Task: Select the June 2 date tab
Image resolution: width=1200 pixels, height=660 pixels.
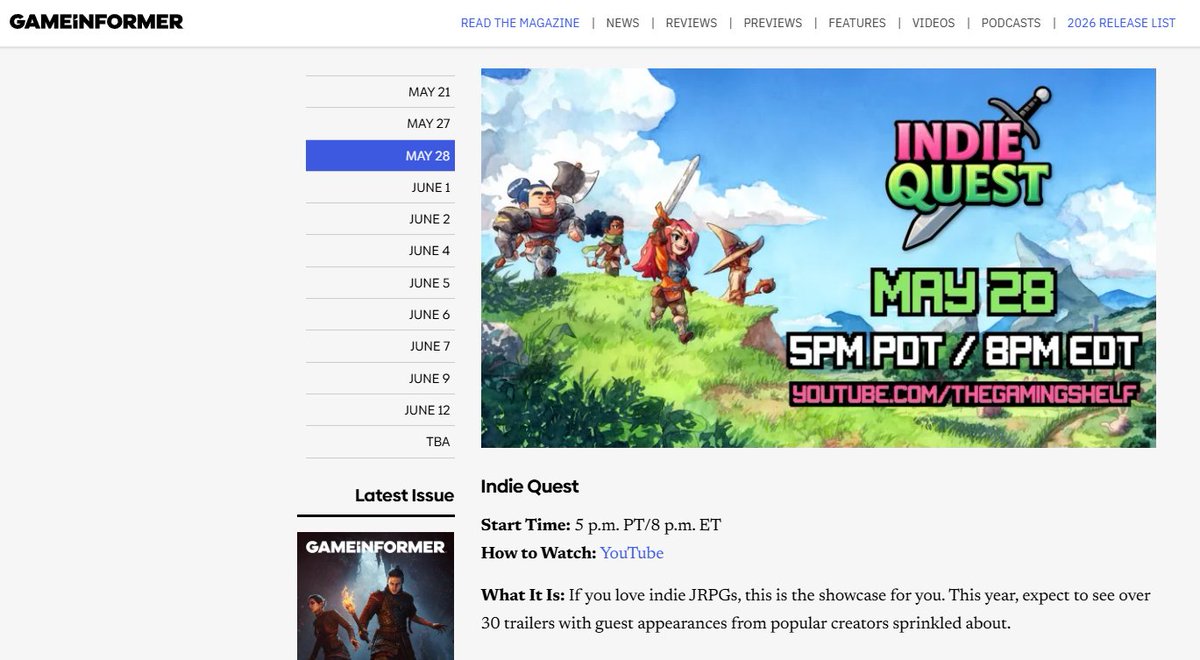Action: coord(380,219)
